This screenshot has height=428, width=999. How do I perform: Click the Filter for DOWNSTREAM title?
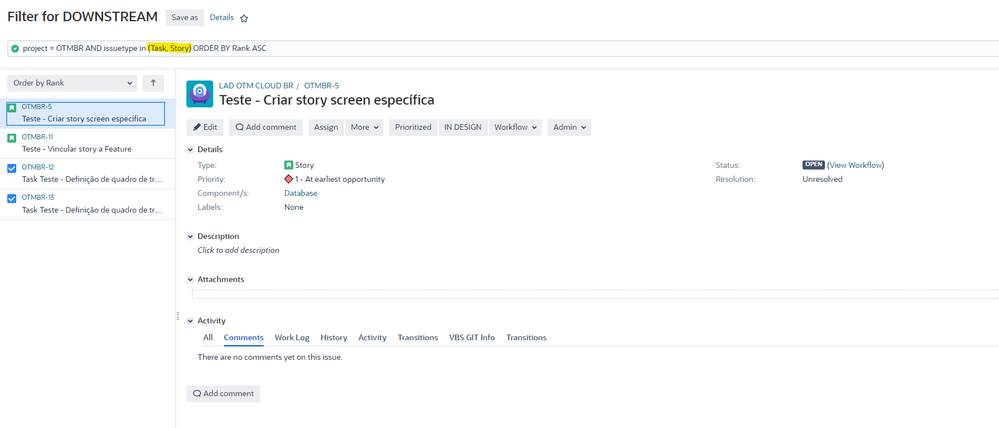(x=82, y=17)
